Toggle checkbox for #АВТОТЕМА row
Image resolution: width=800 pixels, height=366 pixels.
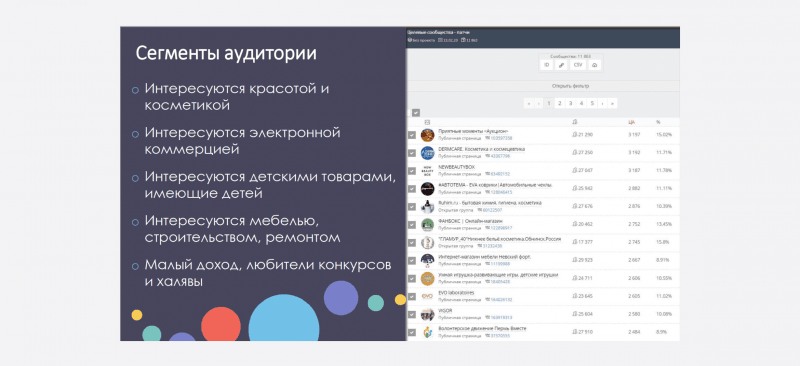[x=412, y=188]
